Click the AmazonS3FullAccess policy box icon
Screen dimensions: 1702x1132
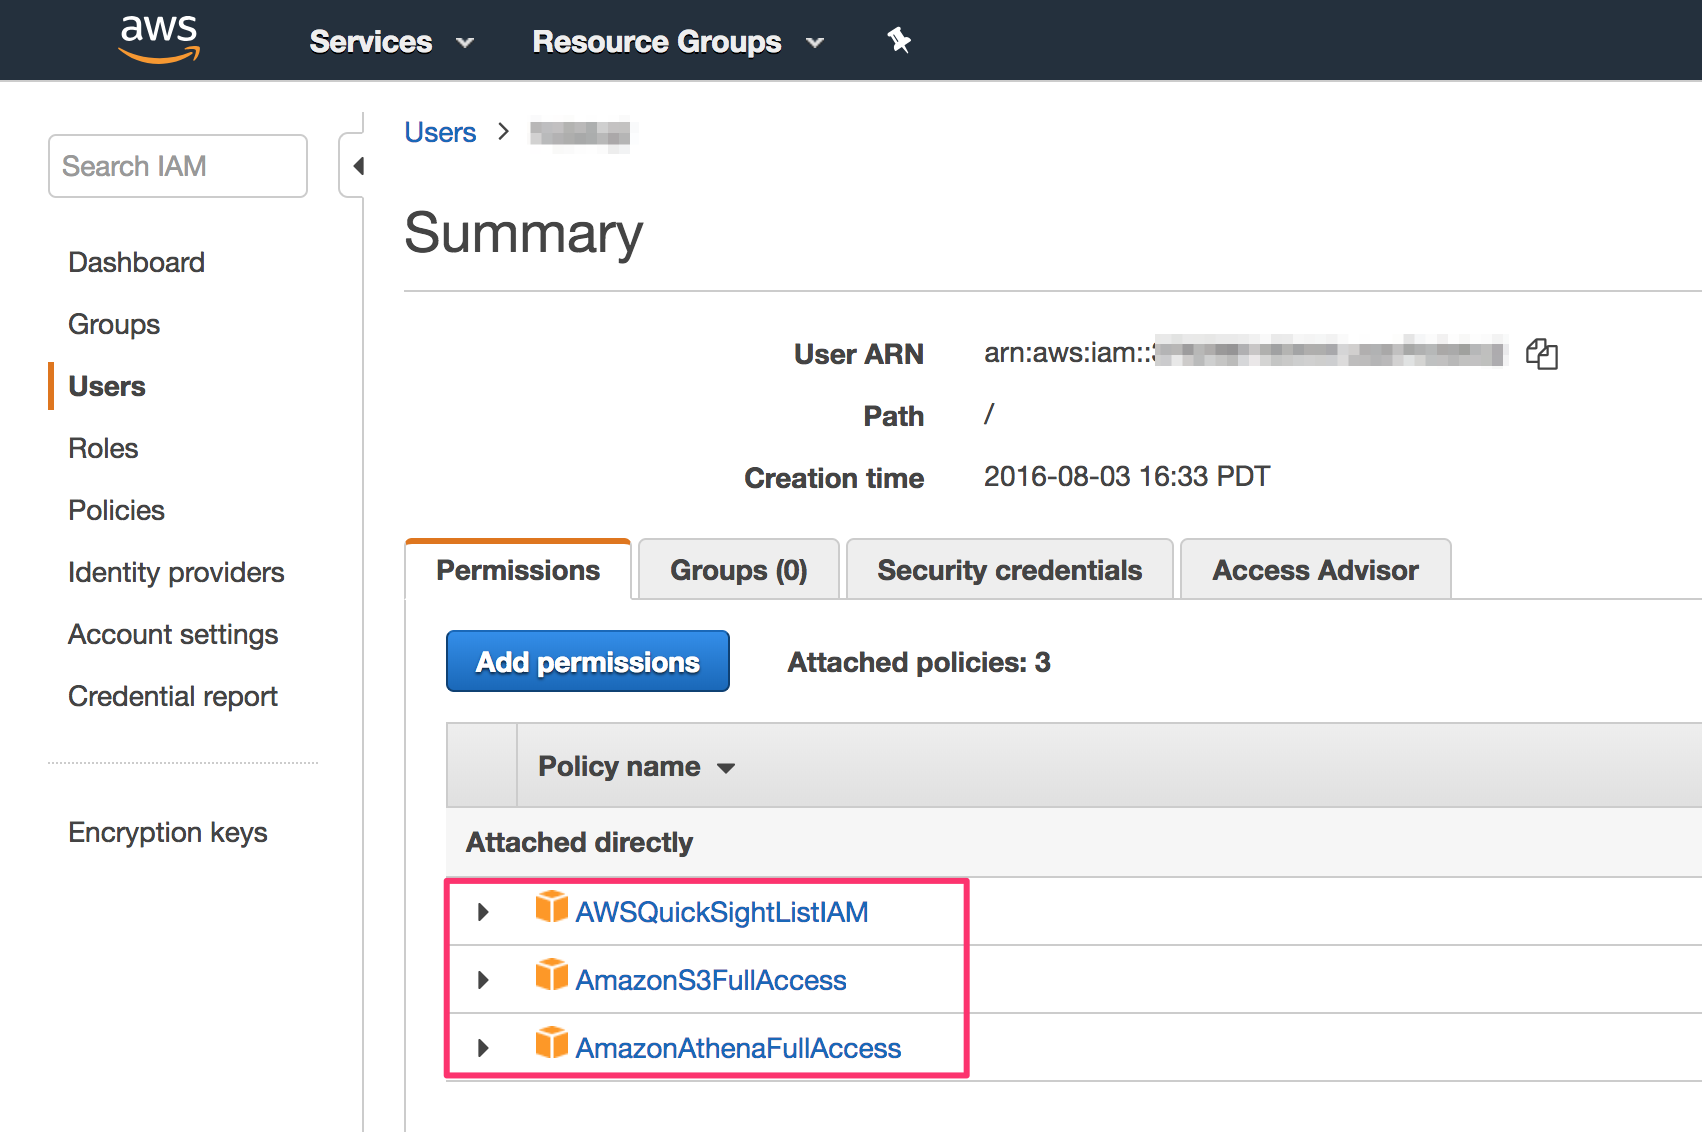click(551, 974)
